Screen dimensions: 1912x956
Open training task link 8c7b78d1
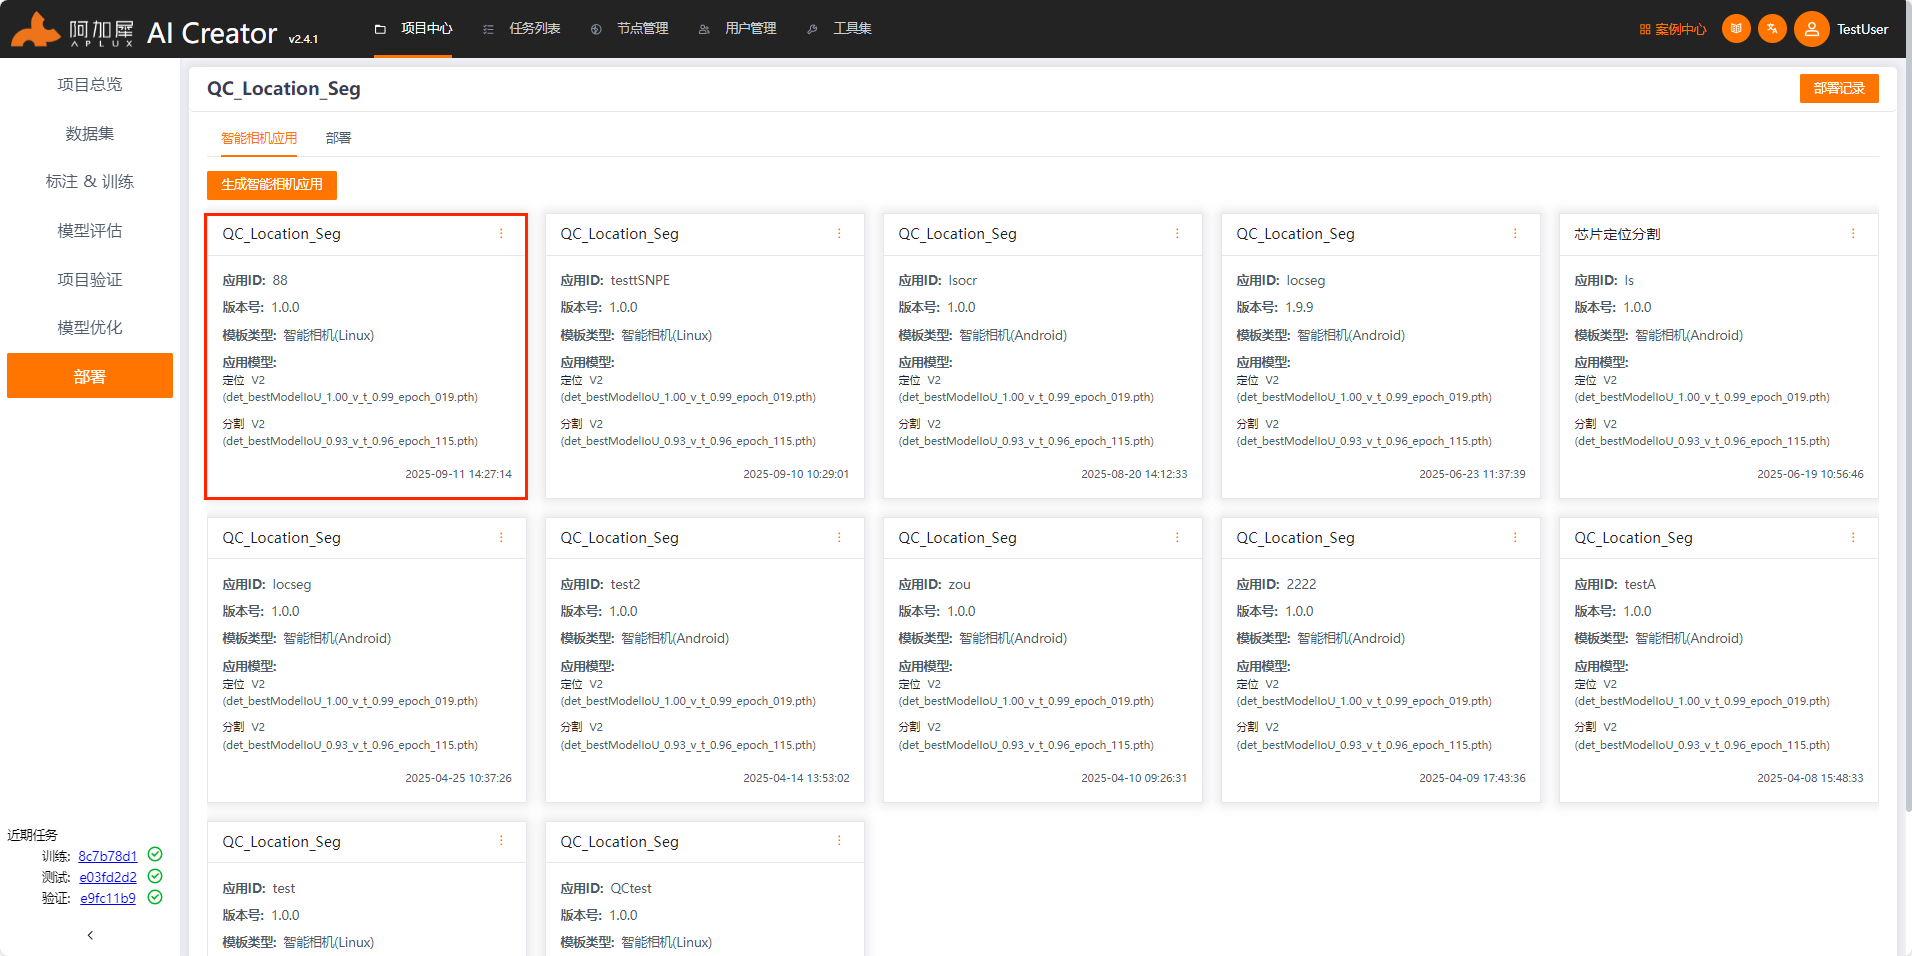point(108,856)
